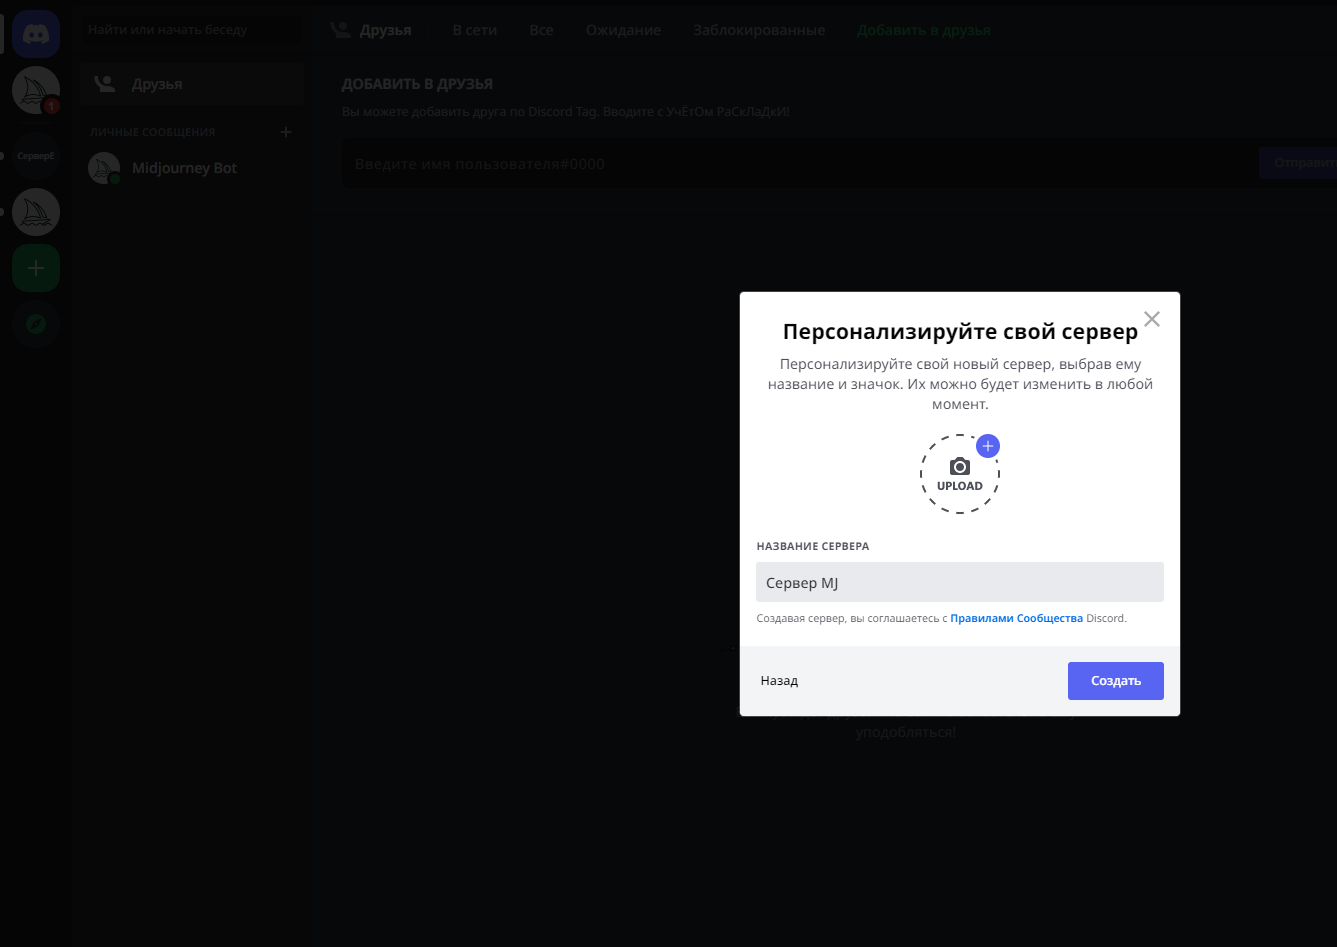1337x947 pixels.
Task: Select the СерверЕ server icon in the sidebar
Action: coord(36,156)
